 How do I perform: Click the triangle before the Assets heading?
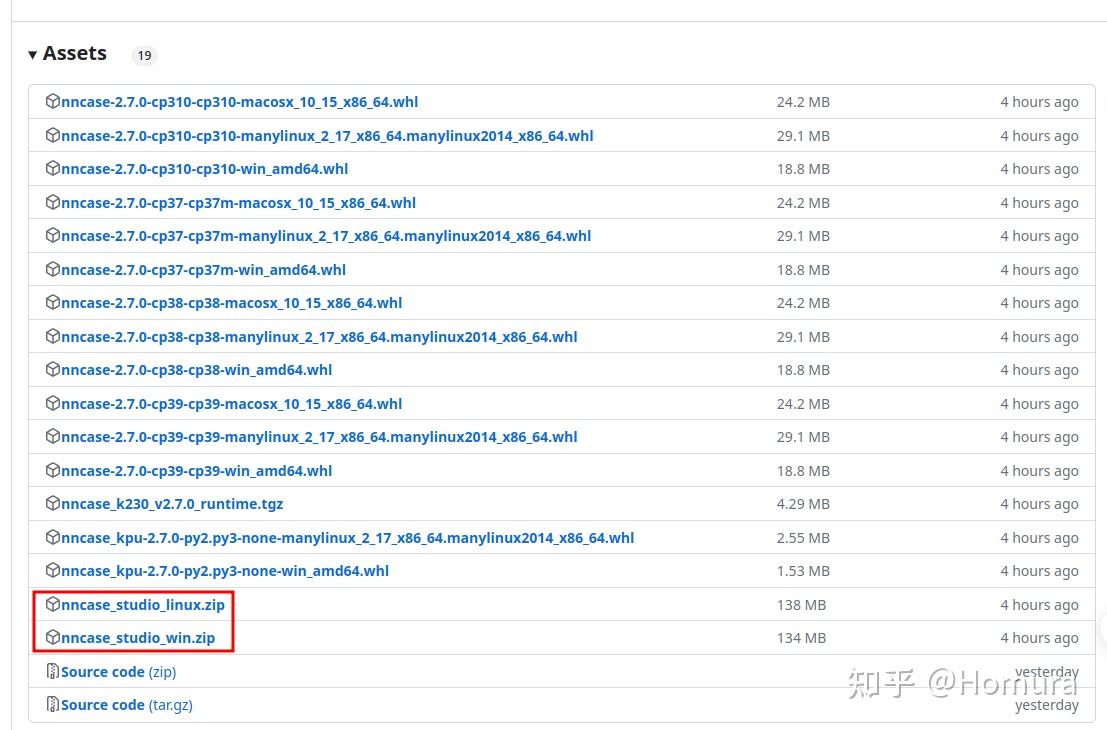(33, 53)
